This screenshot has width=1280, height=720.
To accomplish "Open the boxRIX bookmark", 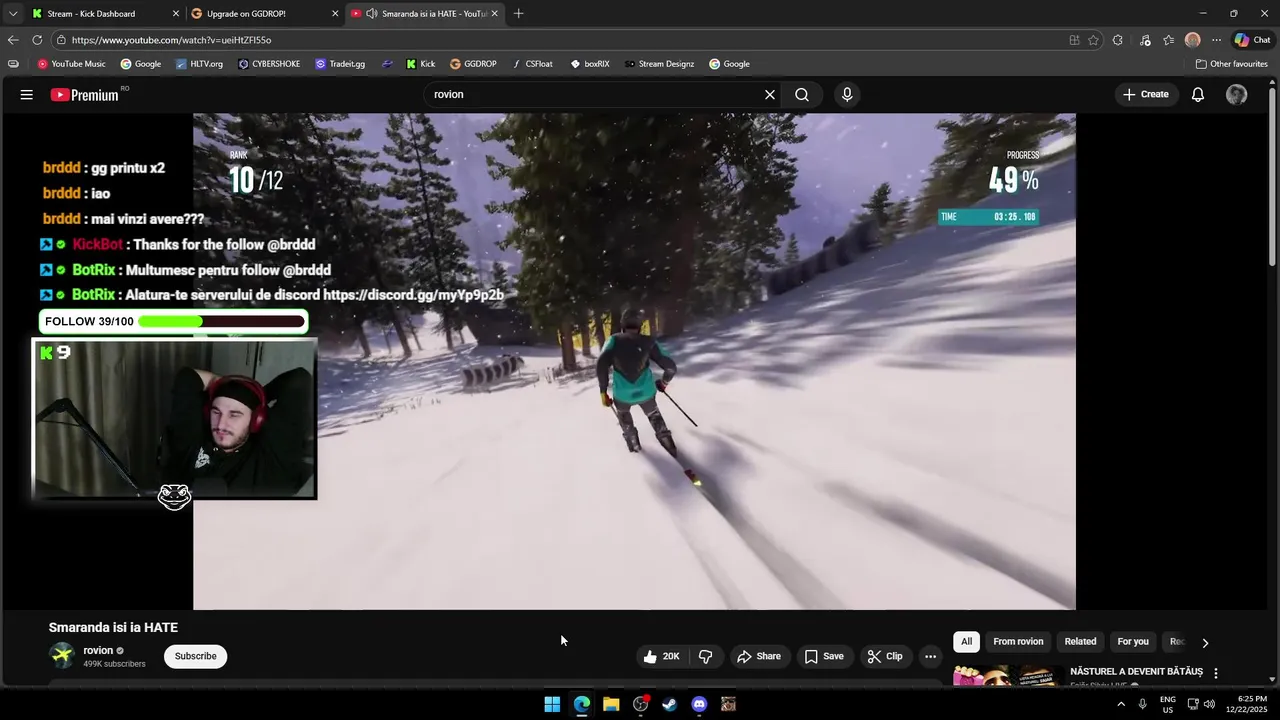I will click(589, 64).
